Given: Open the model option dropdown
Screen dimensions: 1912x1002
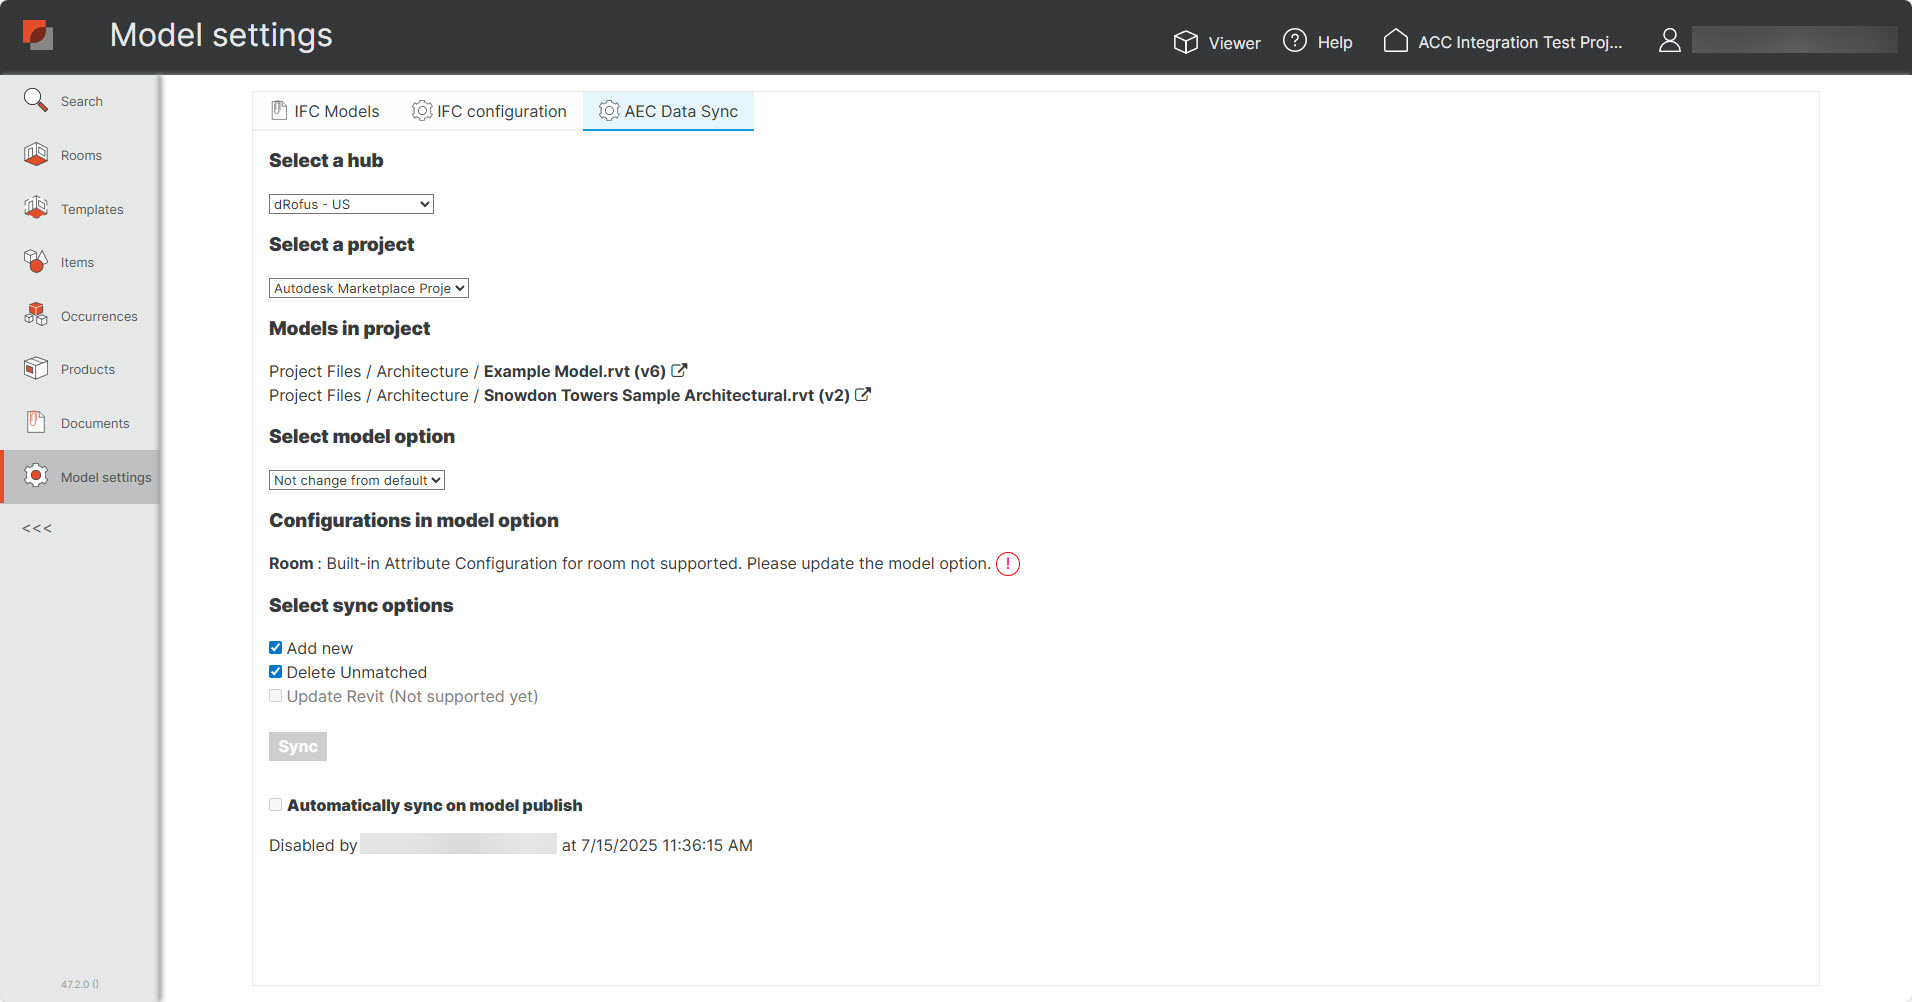Looking at the screenshot, I should point(356,479).
